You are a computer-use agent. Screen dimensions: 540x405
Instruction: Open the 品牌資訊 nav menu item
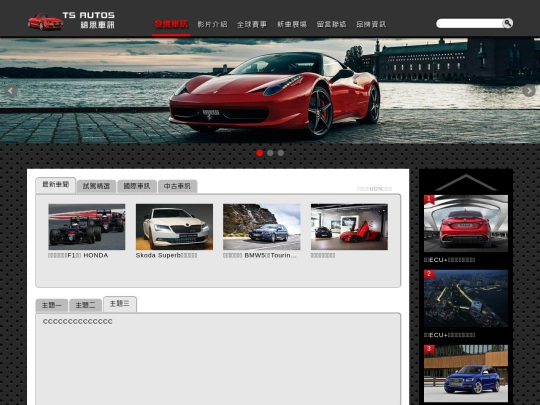point(371,24)
